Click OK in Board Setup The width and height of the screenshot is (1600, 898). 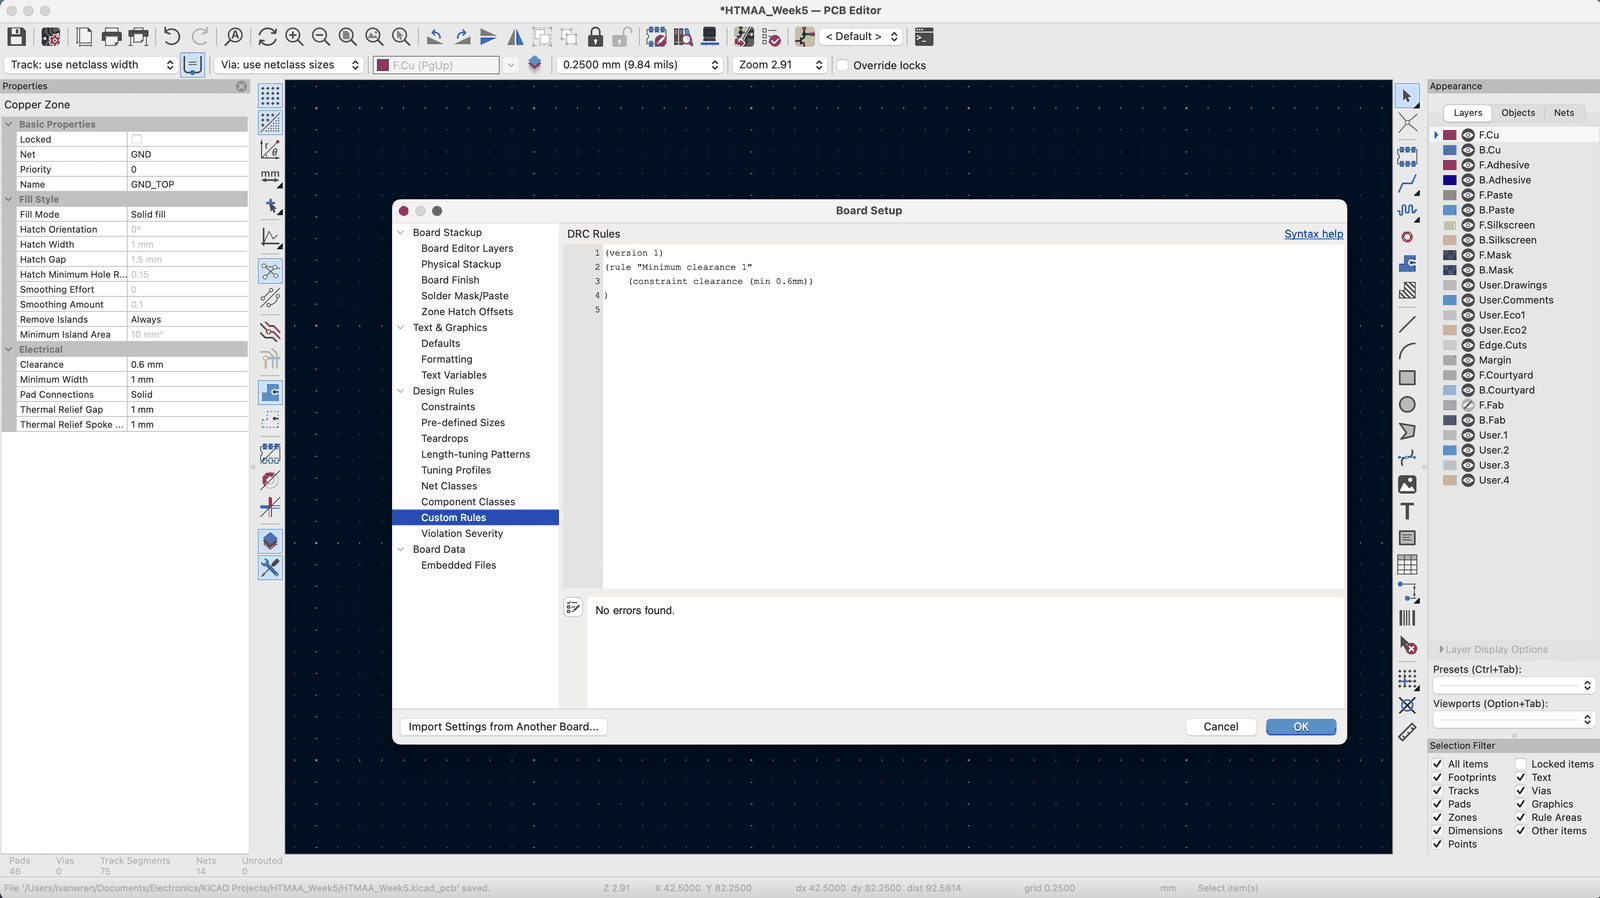click(1301, 727)
